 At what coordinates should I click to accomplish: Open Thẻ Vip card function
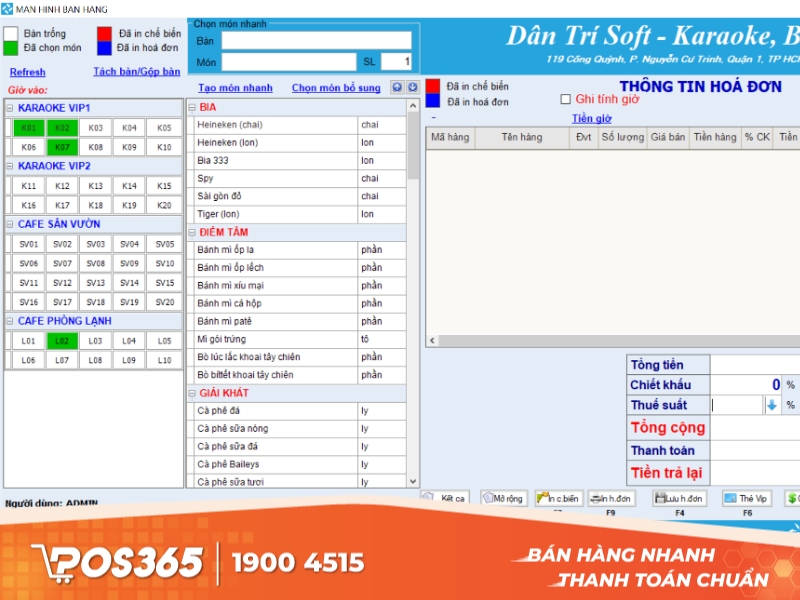tap(748, 497)
